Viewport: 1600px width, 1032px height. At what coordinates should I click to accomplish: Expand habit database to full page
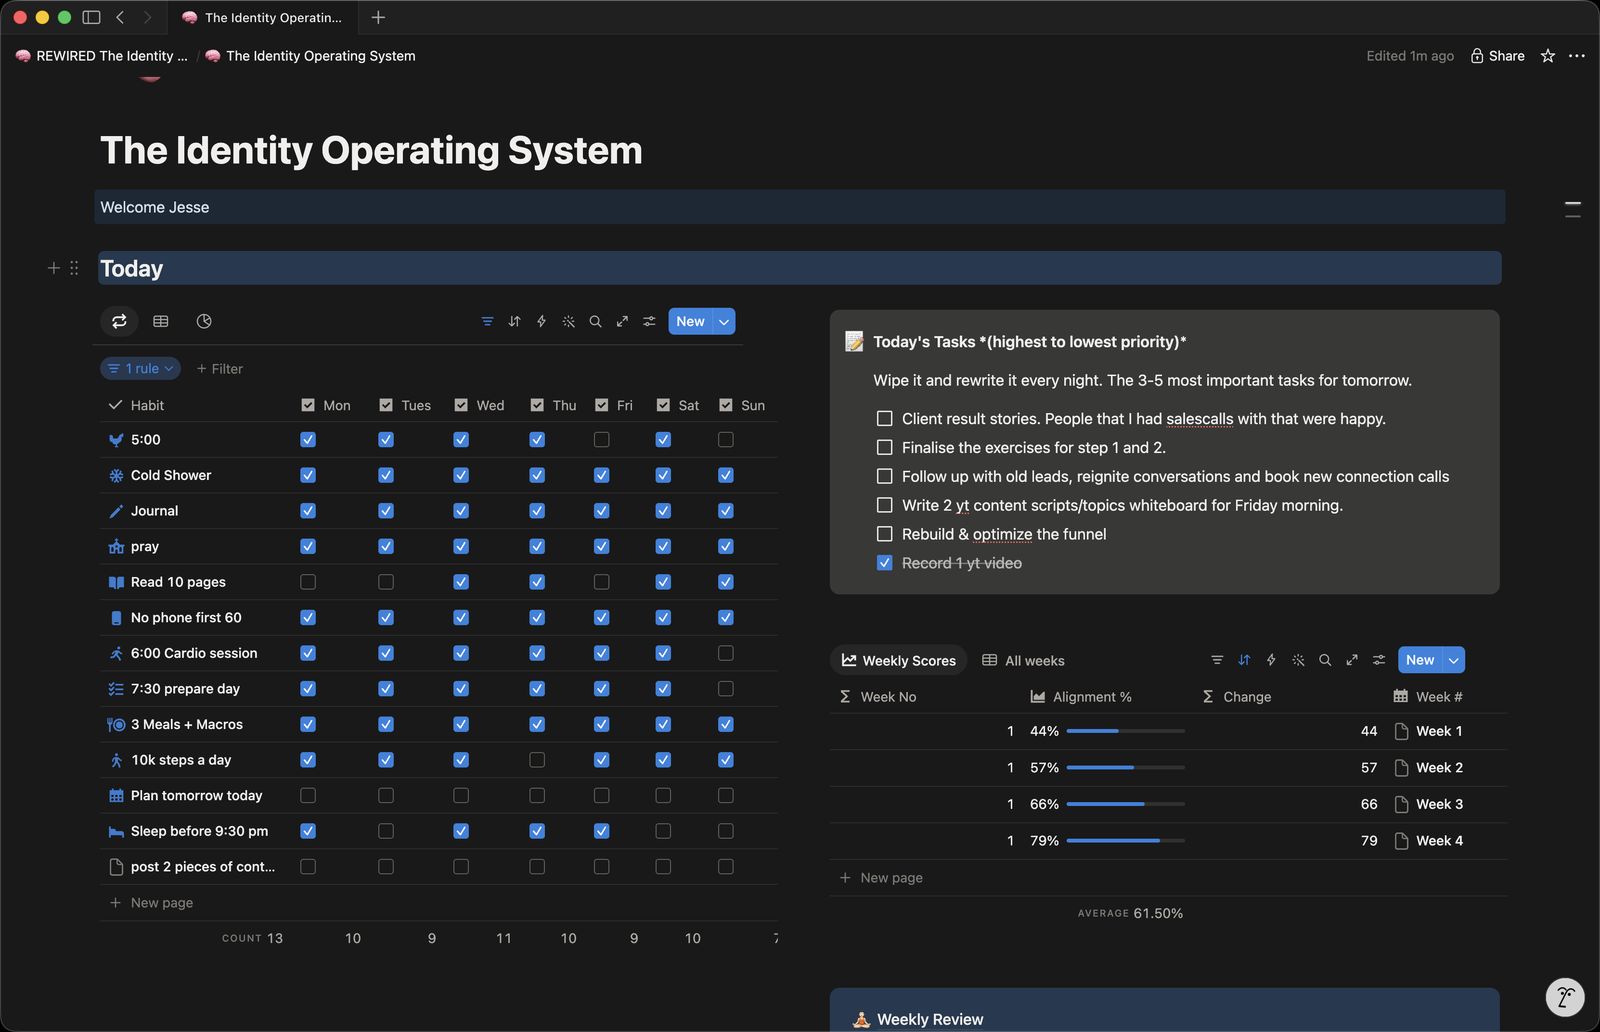[x=622, y=321]
